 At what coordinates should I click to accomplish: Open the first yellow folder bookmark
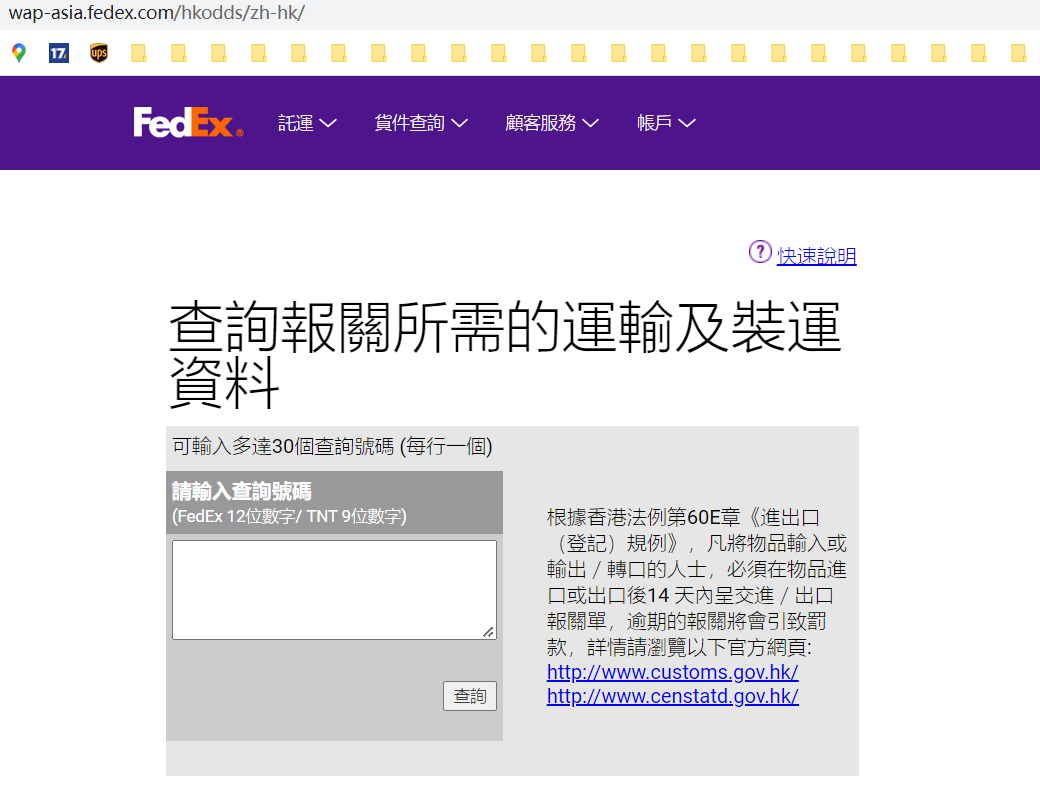click(139, 53)
